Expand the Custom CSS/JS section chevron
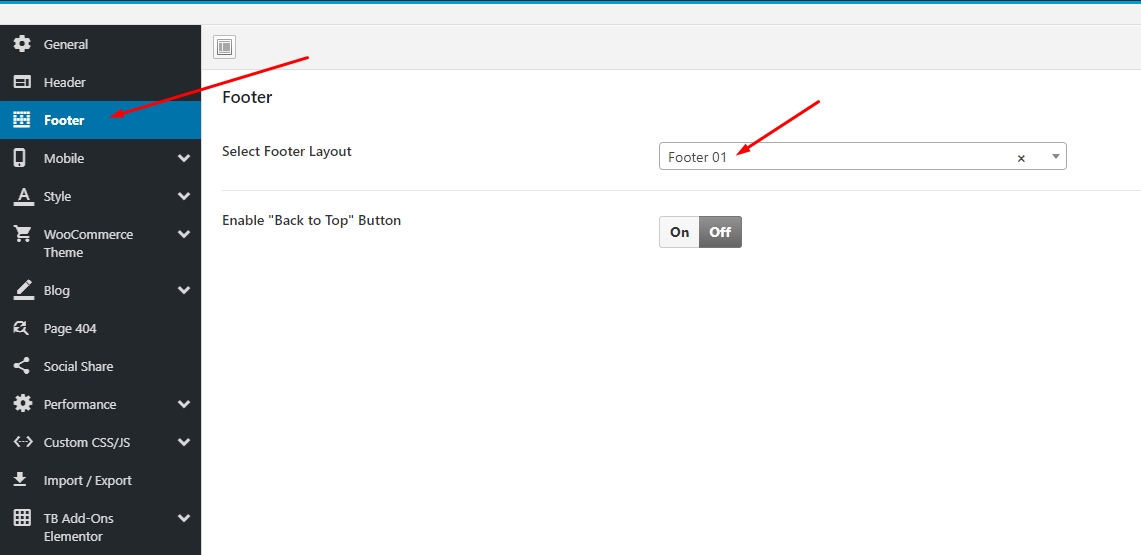Image resolution: width=1141 pixels, height=555 pixels. click(x=184, y=442)
